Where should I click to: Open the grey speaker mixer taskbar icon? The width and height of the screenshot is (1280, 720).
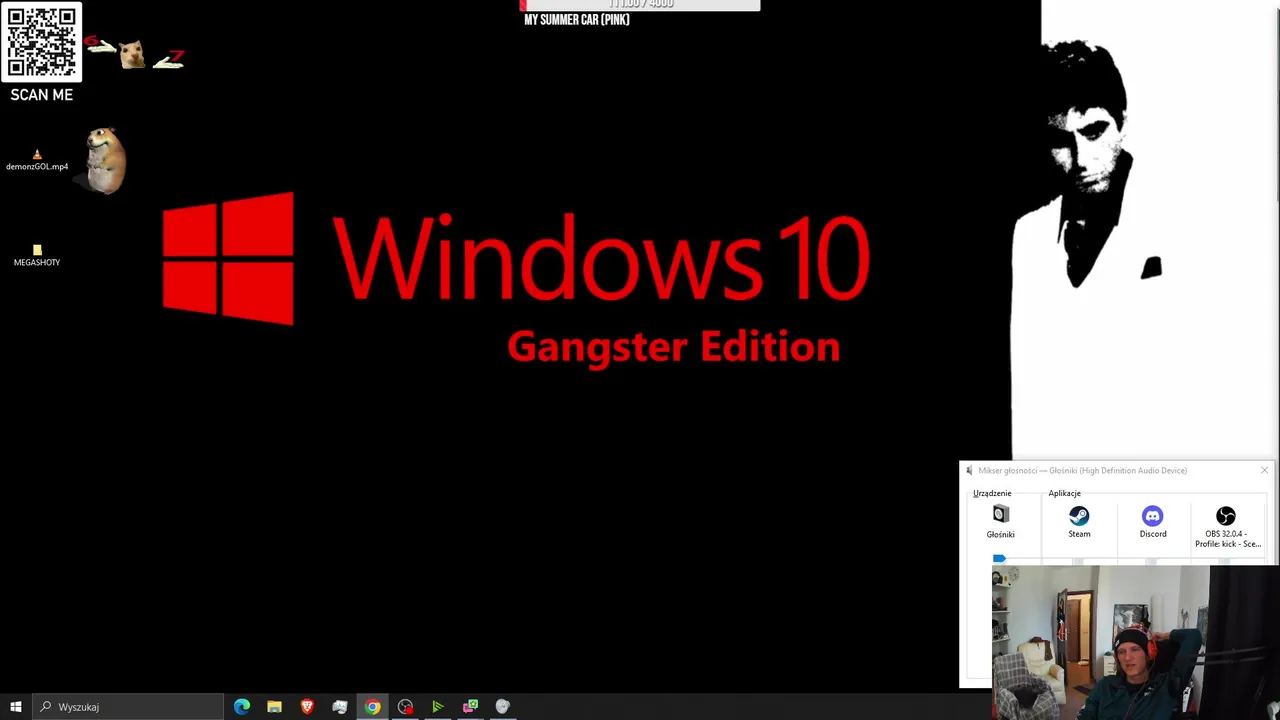(503, 707)
